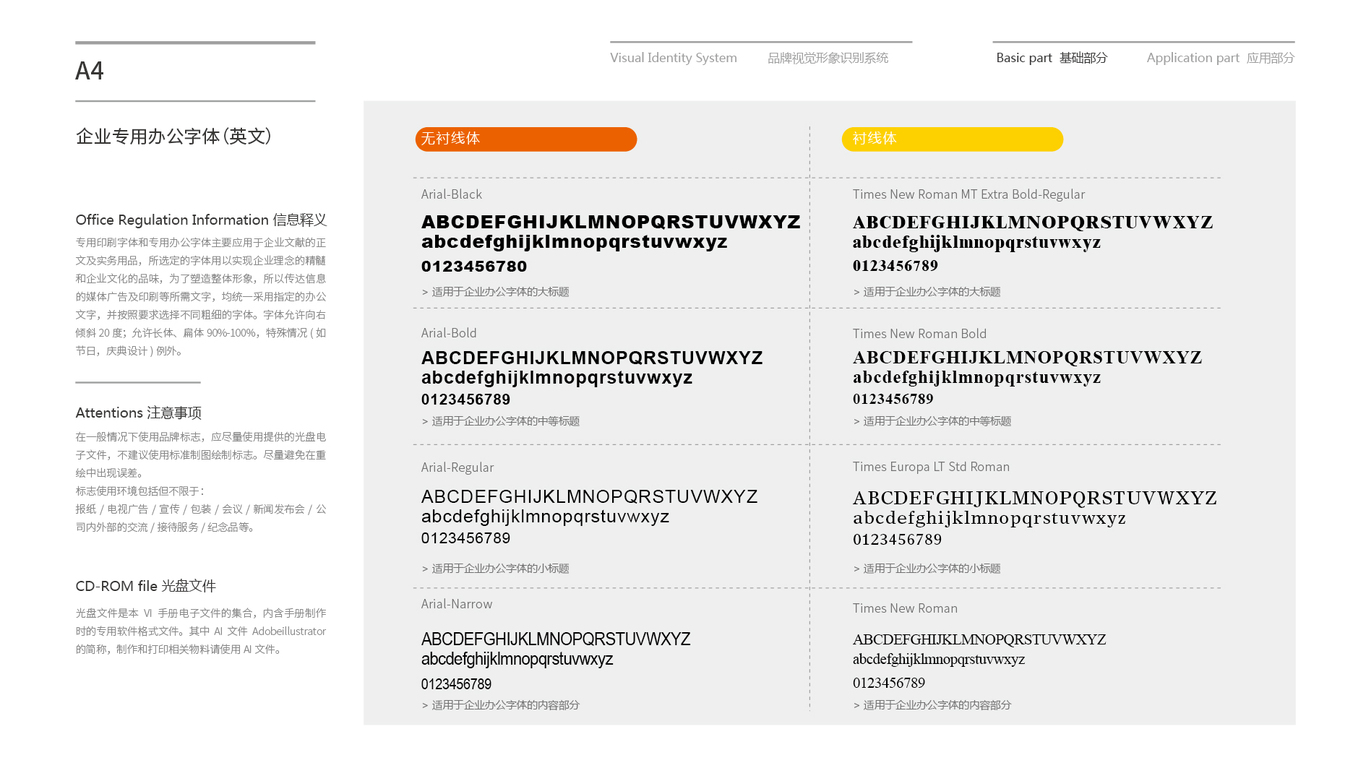Click the Arial-Bold font name
1366x768 pixels.
pos(449,333)
